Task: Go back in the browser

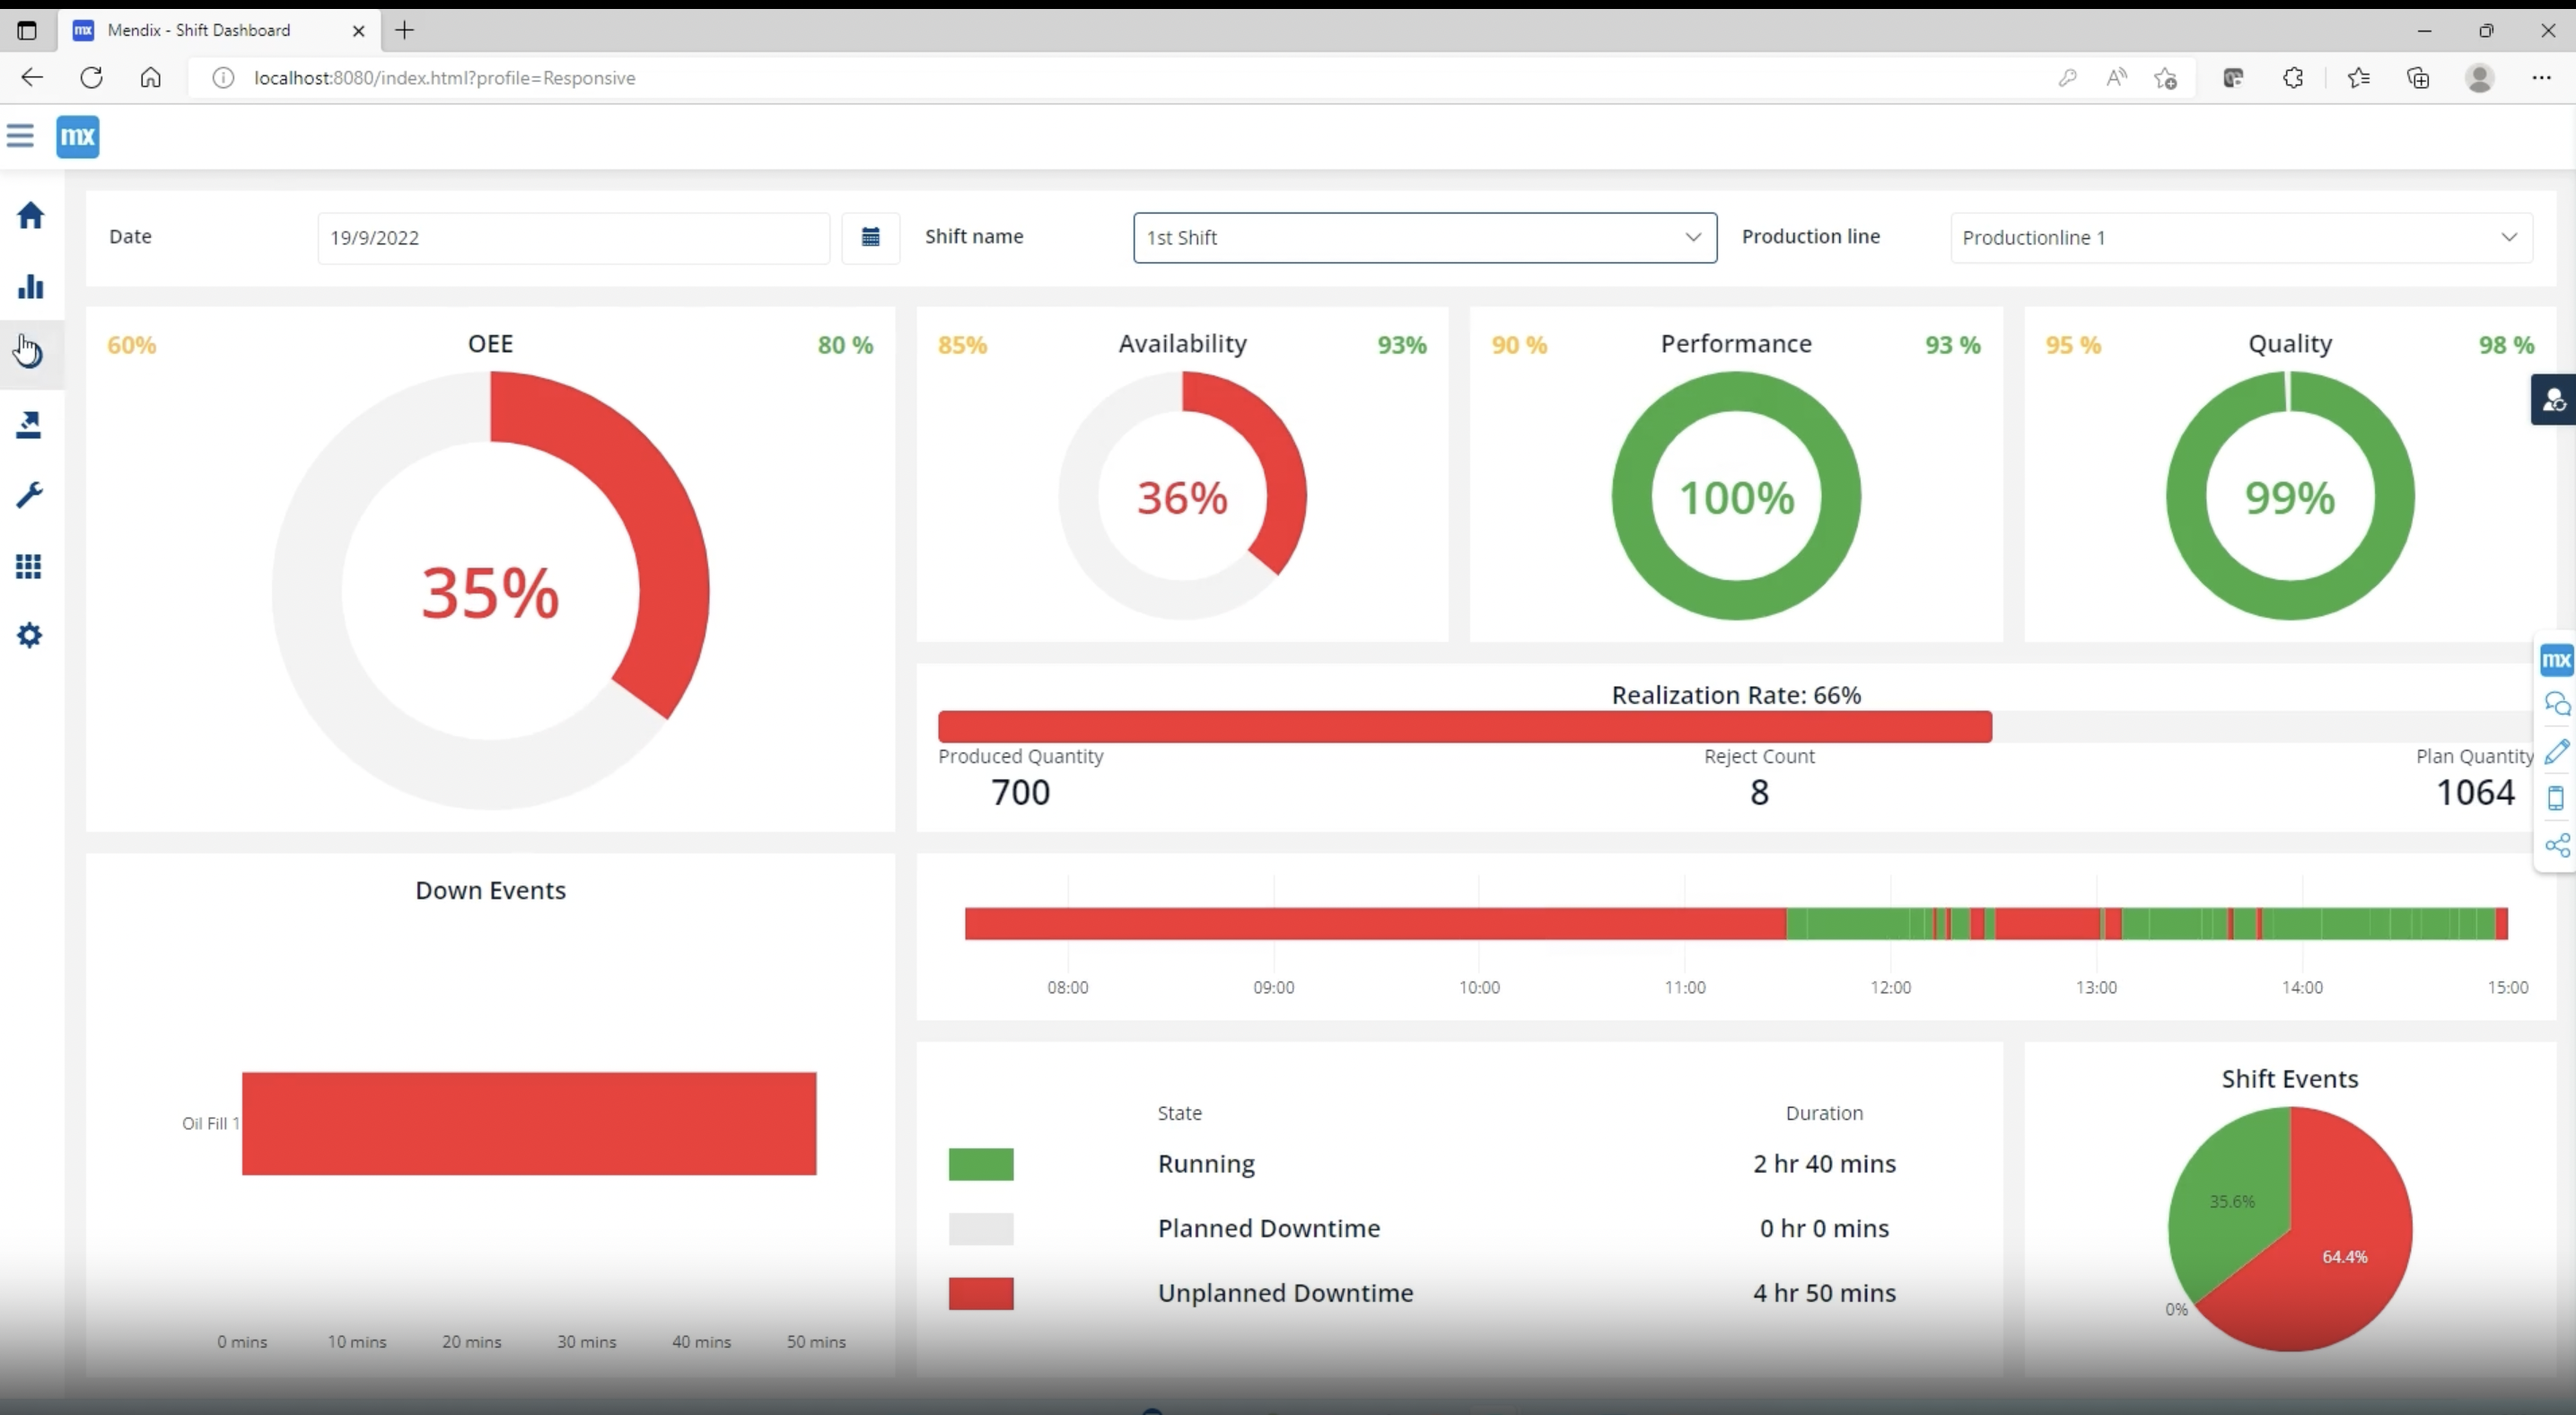Action: coord(32,77)
